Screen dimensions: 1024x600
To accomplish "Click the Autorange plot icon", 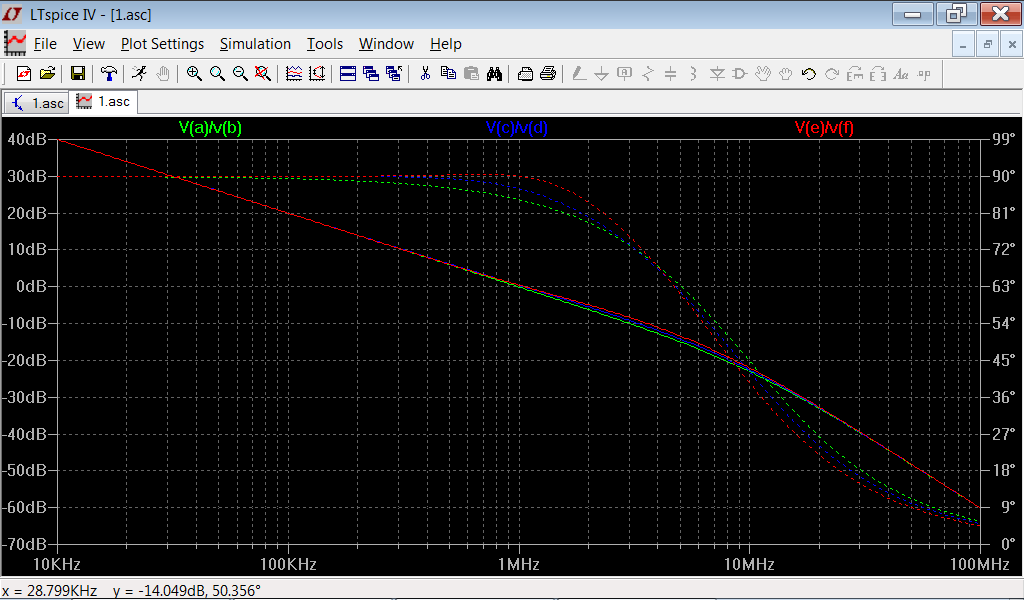I will tap(317, 73).
